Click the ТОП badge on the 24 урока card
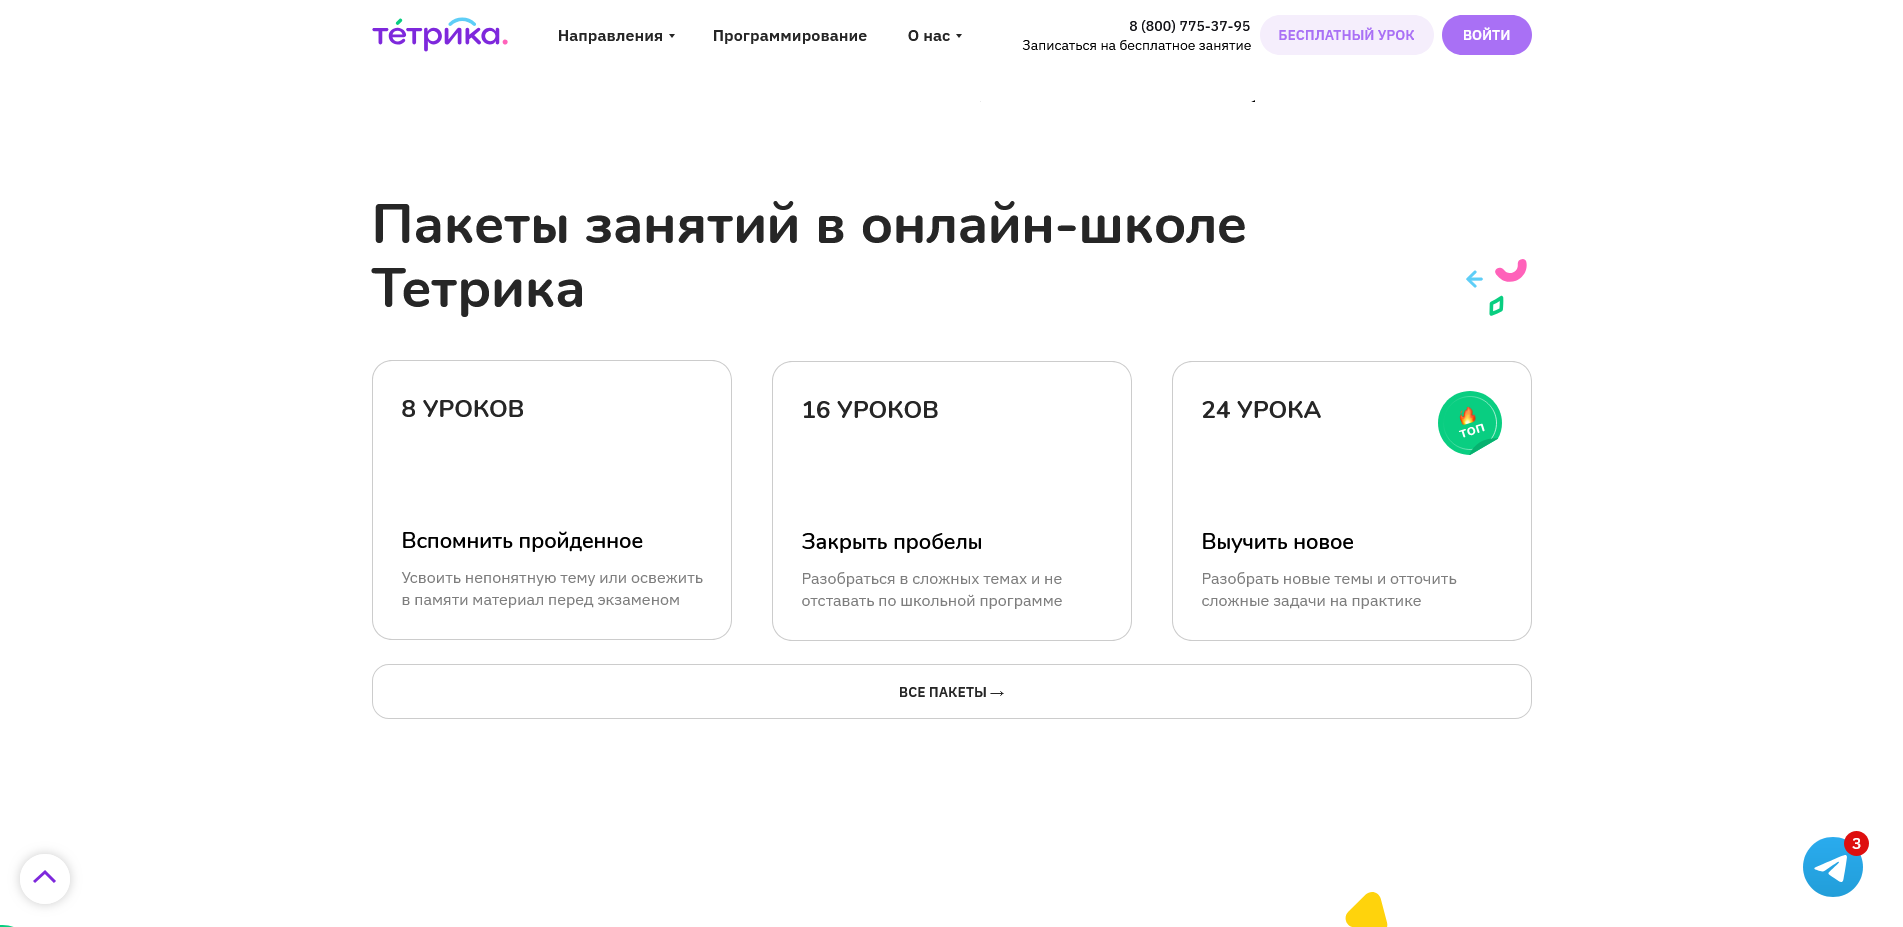This screenshot has height=927, width=1903. tap(1469, 422)
